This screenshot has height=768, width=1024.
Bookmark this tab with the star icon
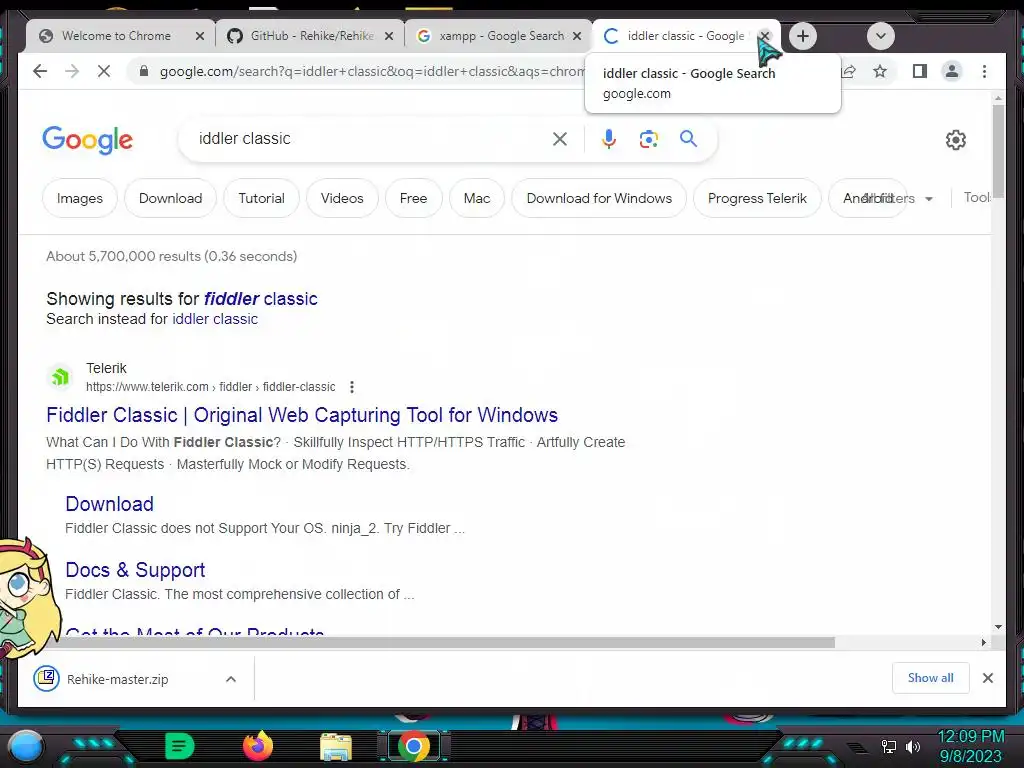tap(880, 71)
